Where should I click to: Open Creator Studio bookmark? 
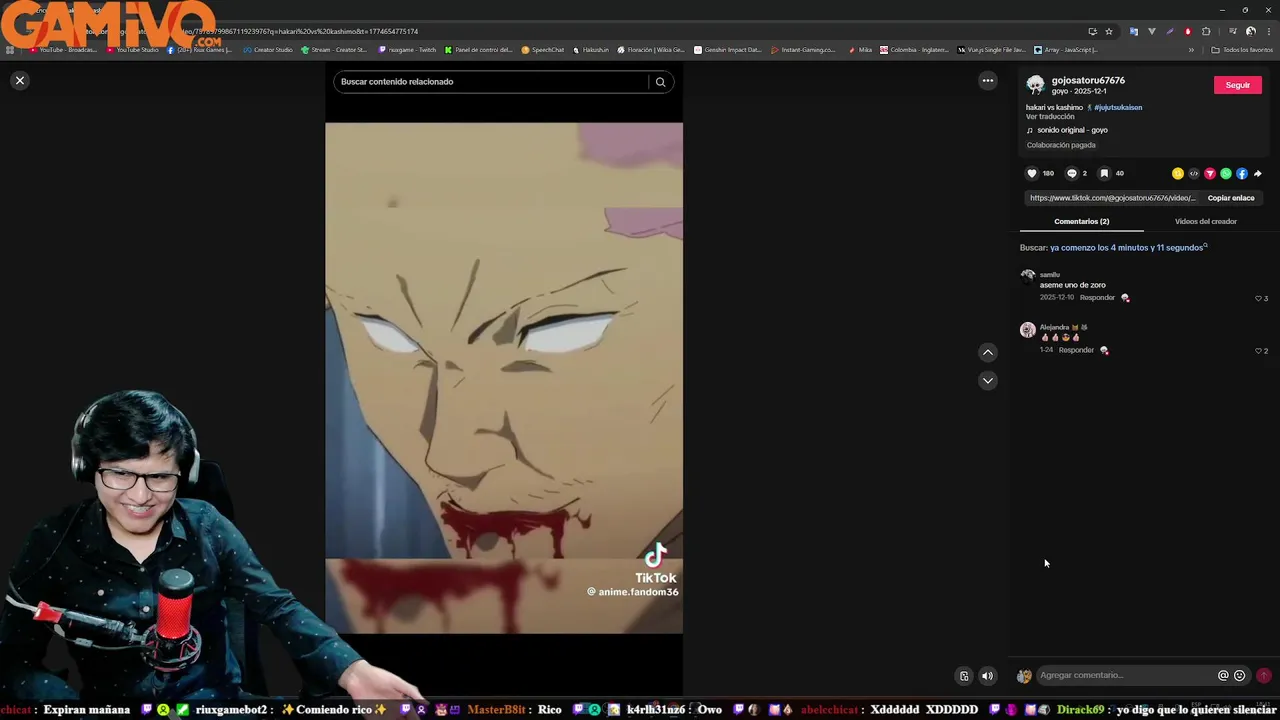pyautogui.click(x=268, y=49)
